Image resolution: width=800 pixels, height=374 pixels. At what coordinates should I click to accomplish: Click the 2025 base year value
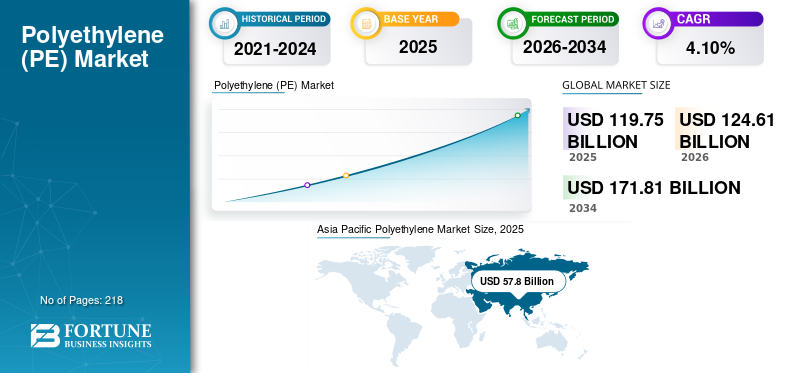418,47
